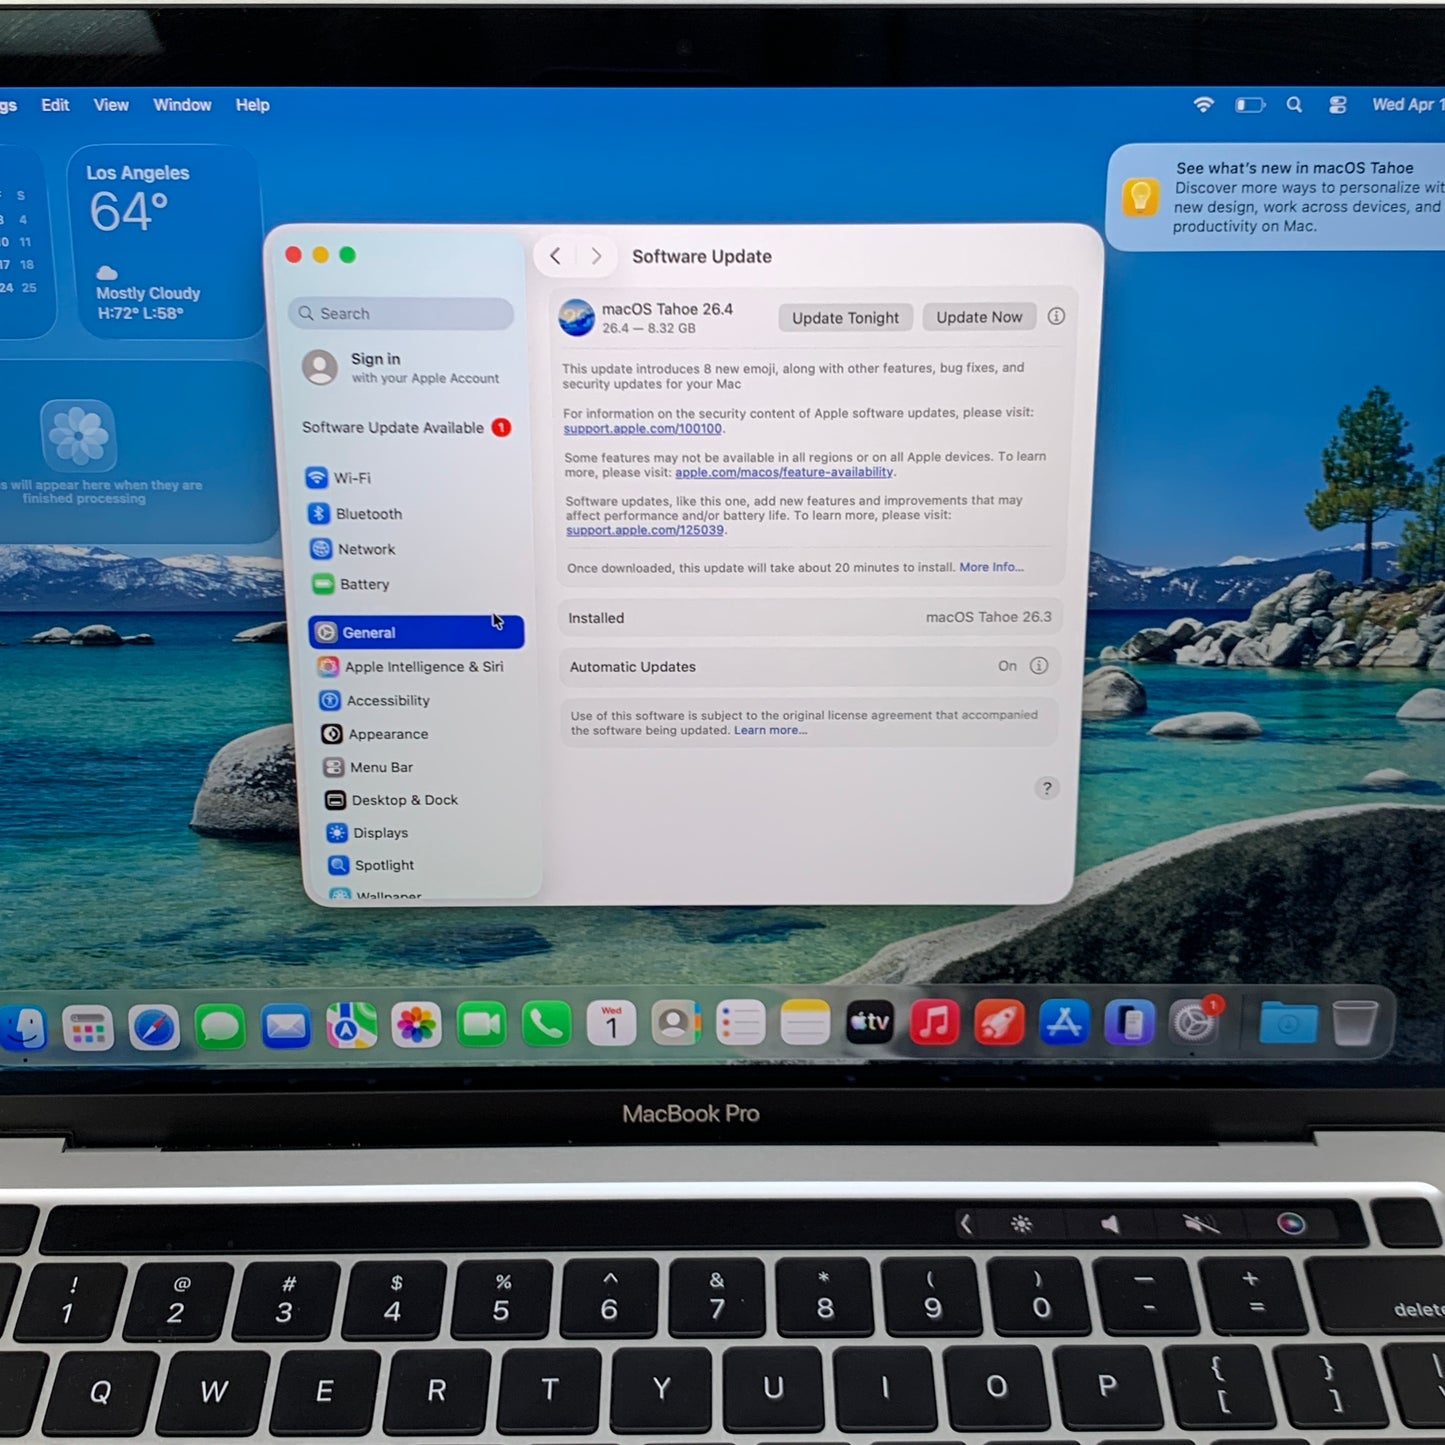Open Apple Intelligence & Siri settings
The height and width of the screenshot is (1445, 1445).
pyautogui.click(x=424, y=666)
